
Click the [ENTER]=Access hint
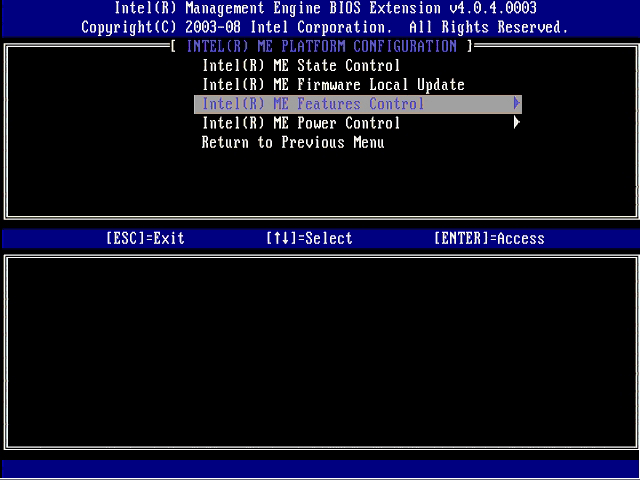[489, 238]
